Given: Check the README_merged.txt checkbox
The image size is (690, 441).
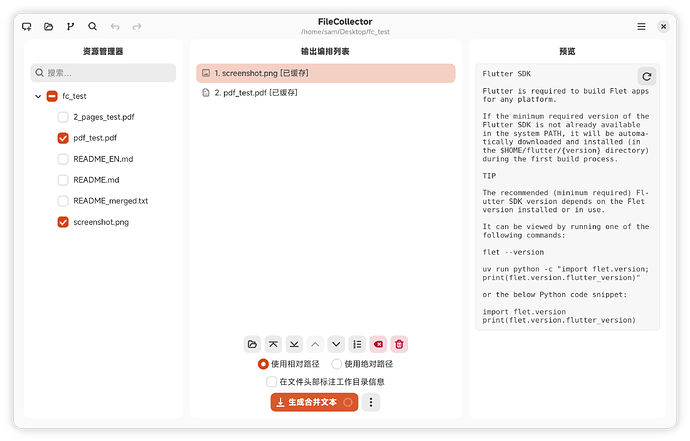Looking at the screenshot, I should [63, 201].
